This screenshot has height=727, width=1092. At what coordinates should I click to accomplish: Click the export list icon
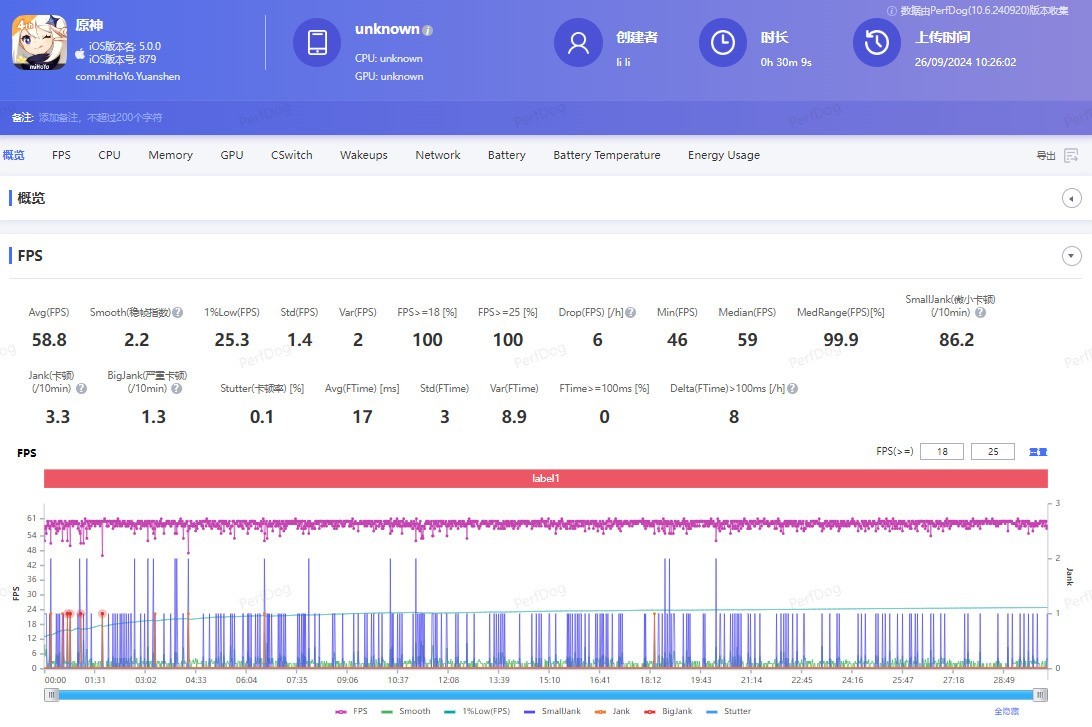tap(1071, 155)
